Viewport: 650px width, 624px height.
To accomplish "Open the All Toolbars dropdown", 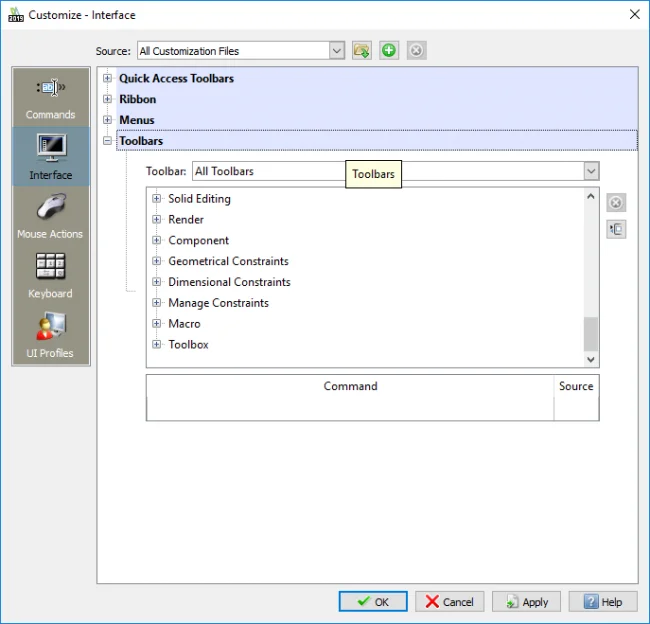I will [x=591, y=171].
